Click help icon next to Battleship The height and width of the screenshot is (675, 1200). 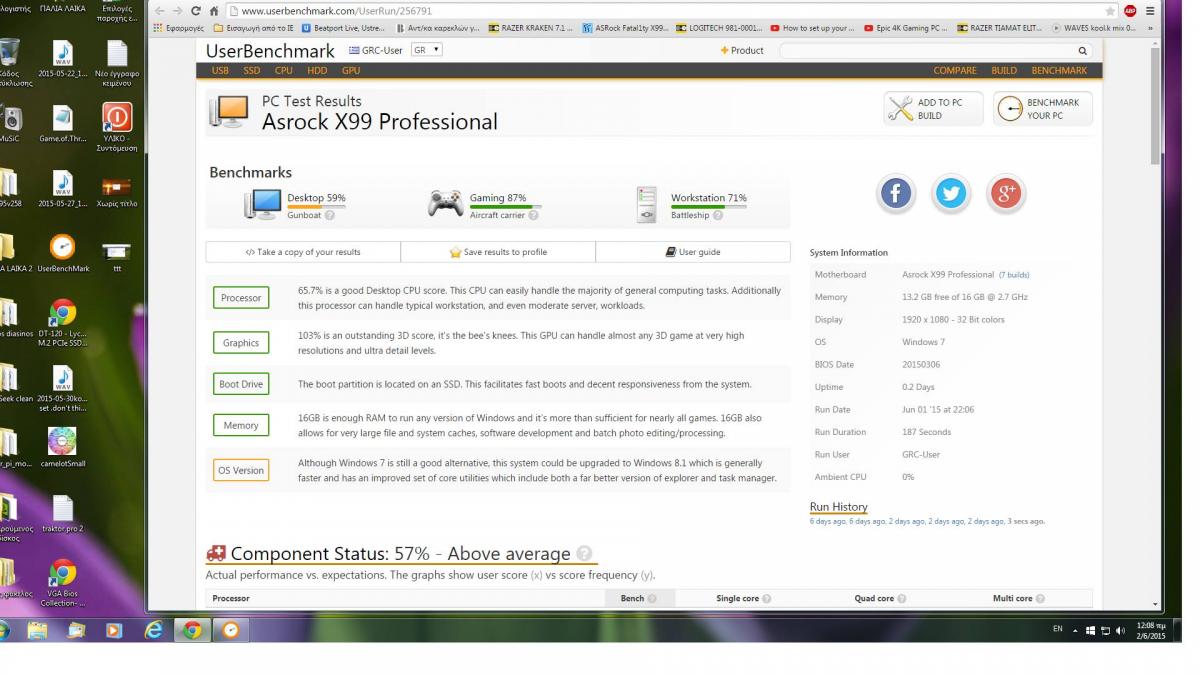pyautogui.click(x=718, y=215)
